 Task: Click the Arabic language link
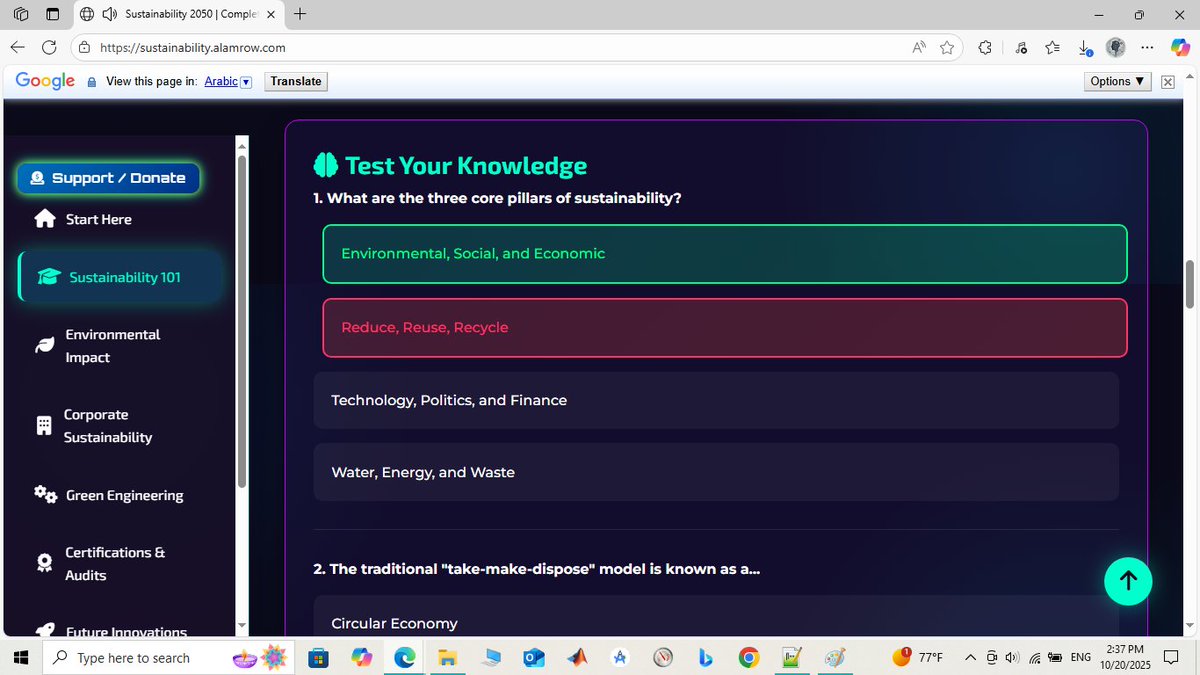[x=221, y=82]
